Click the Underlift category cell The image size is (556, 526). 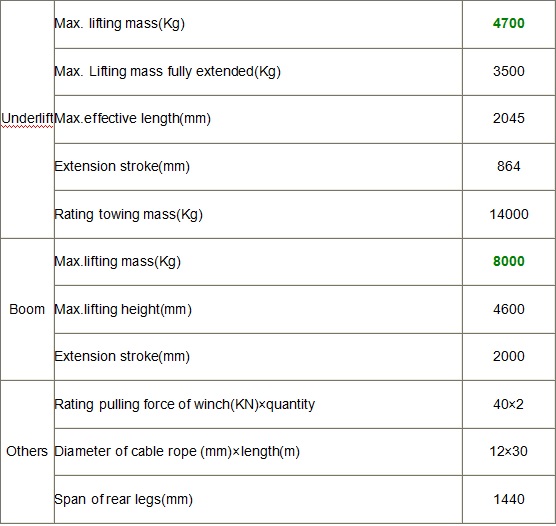coord(27,118)
